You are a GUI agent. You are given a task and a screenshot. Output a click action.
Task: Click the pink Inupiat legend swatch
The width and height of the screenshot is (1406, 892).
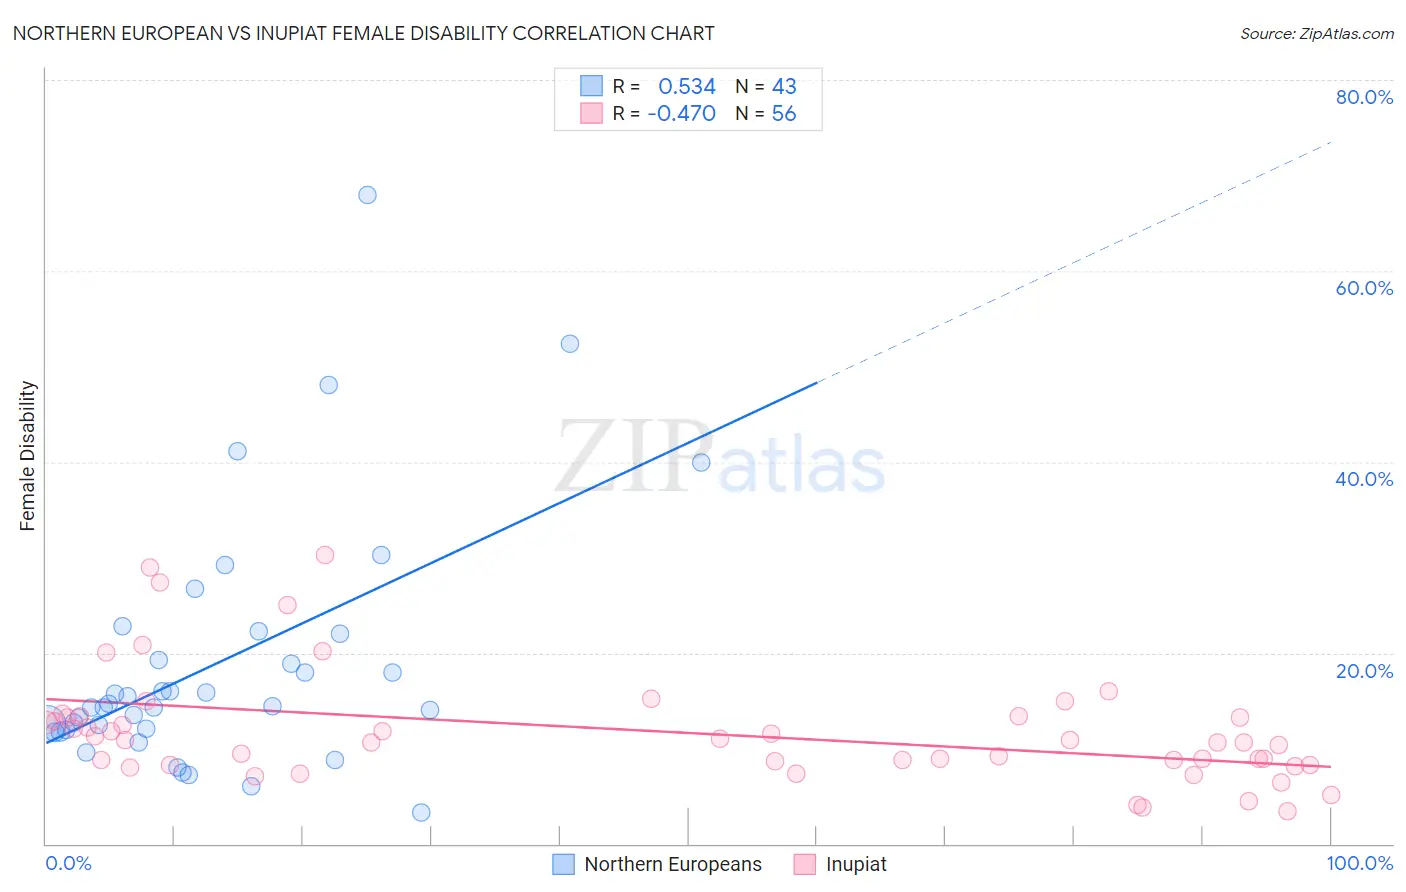click(805, 864)
